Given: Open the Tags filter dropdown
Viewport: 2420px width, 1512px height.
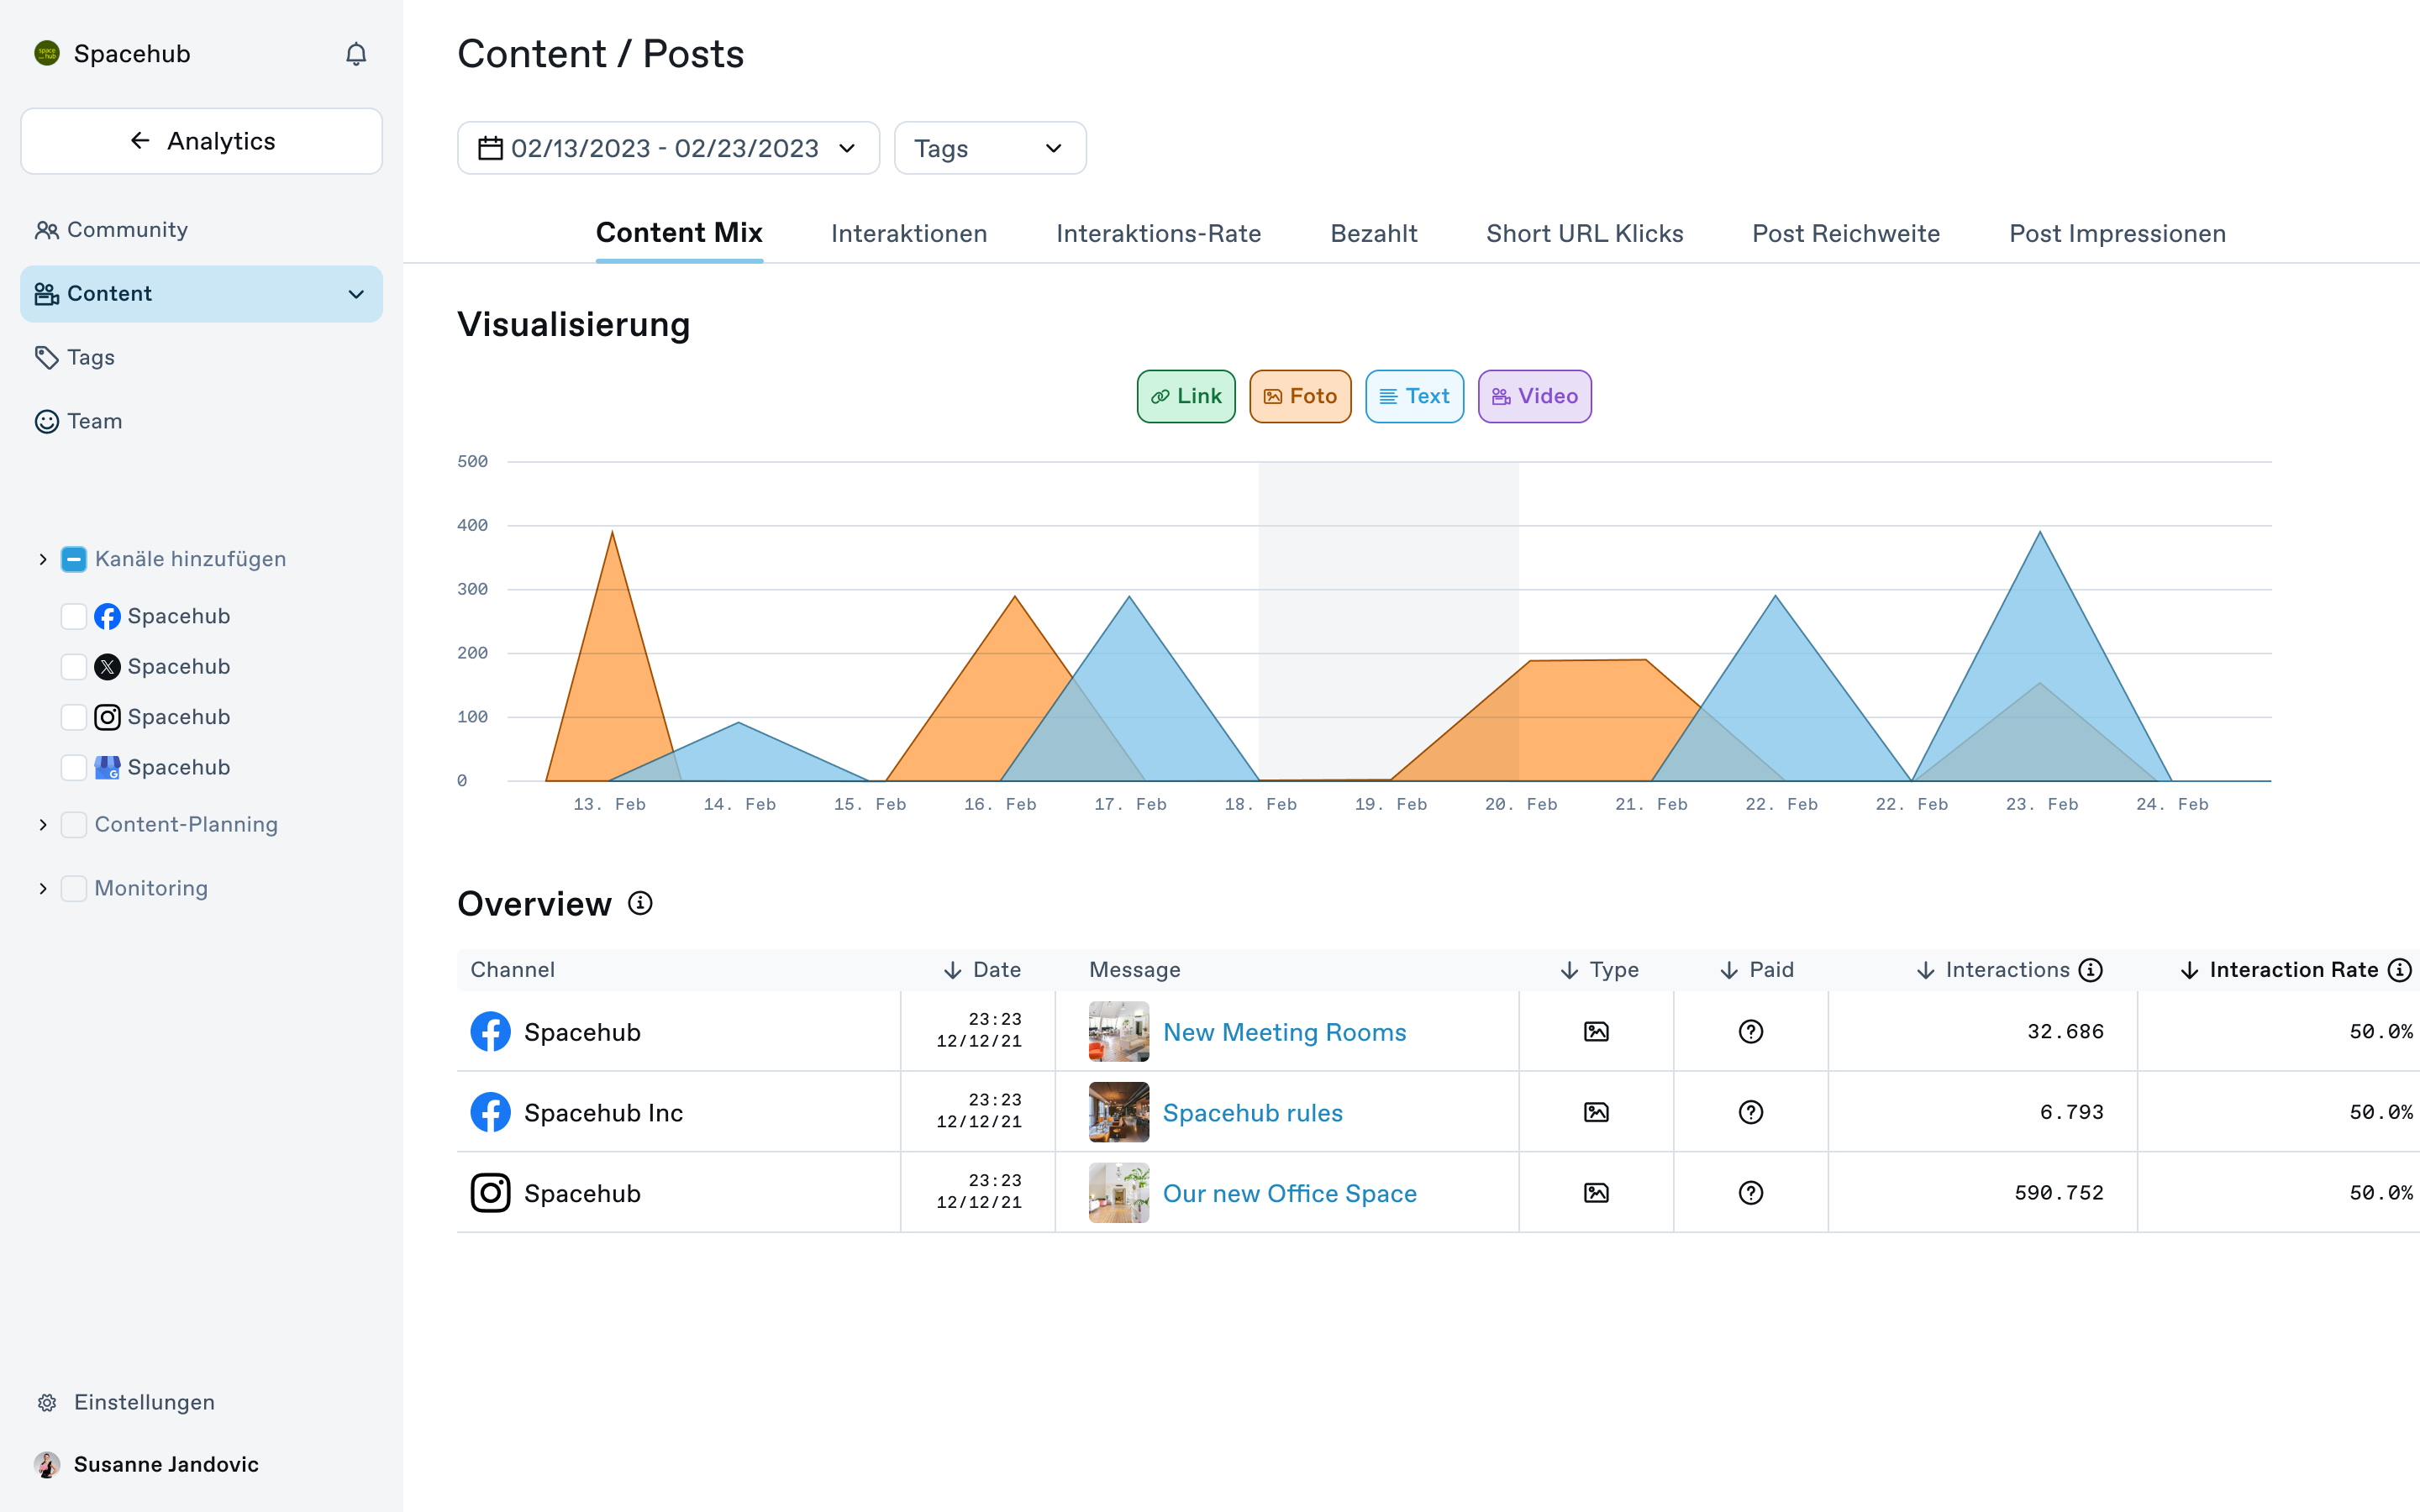Looking at the screenshot, I should pos(989,148).
